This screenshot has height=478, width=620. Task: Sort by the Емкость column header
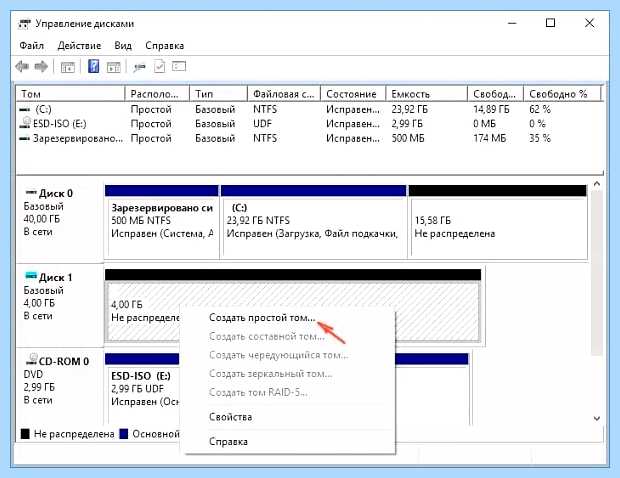pyautogui.click(x=427, y=94)
